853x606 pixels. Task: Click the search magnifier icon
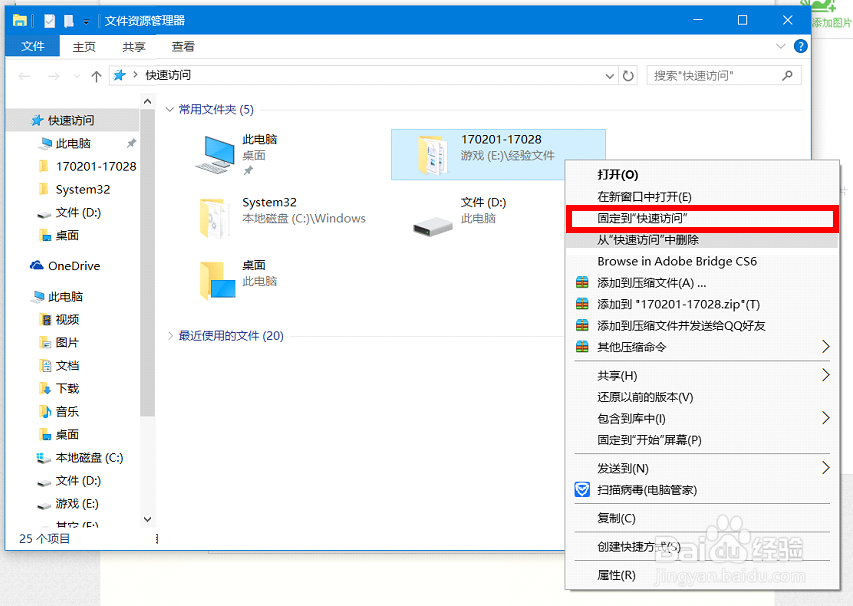coord(789,75)
